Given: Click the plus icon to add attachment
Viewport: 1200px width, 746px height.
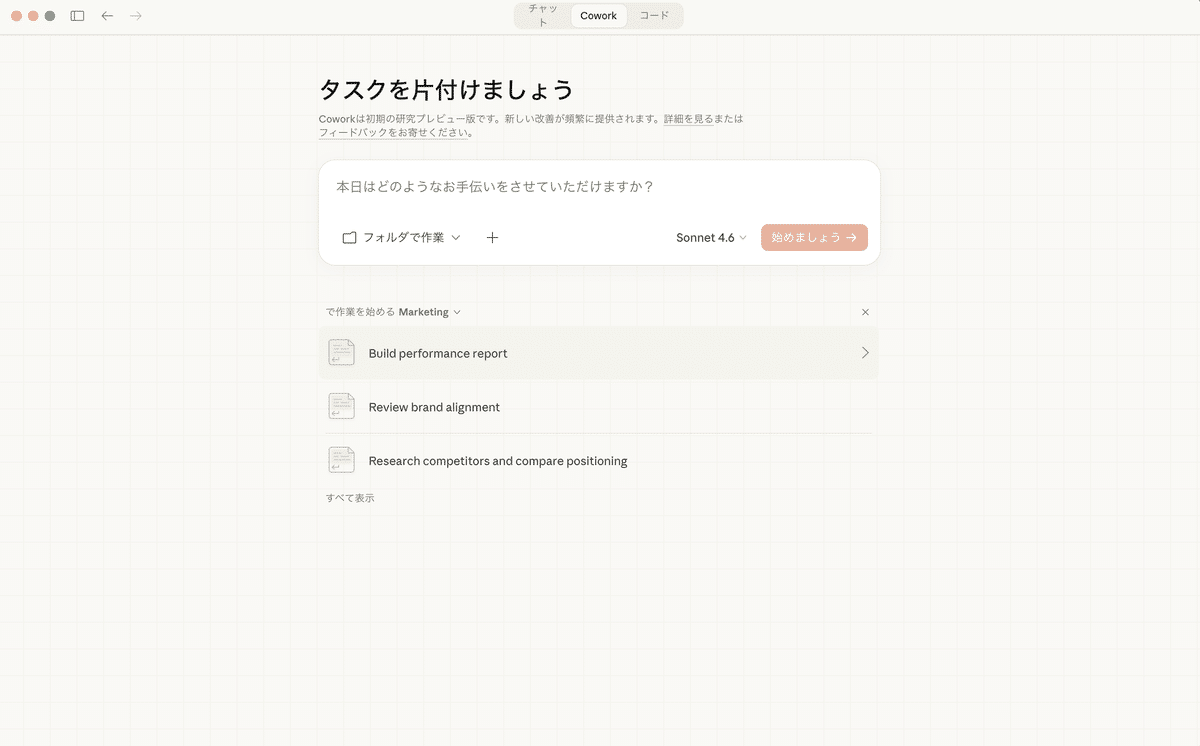Looking at the screenshot, I should click(492, 238).
